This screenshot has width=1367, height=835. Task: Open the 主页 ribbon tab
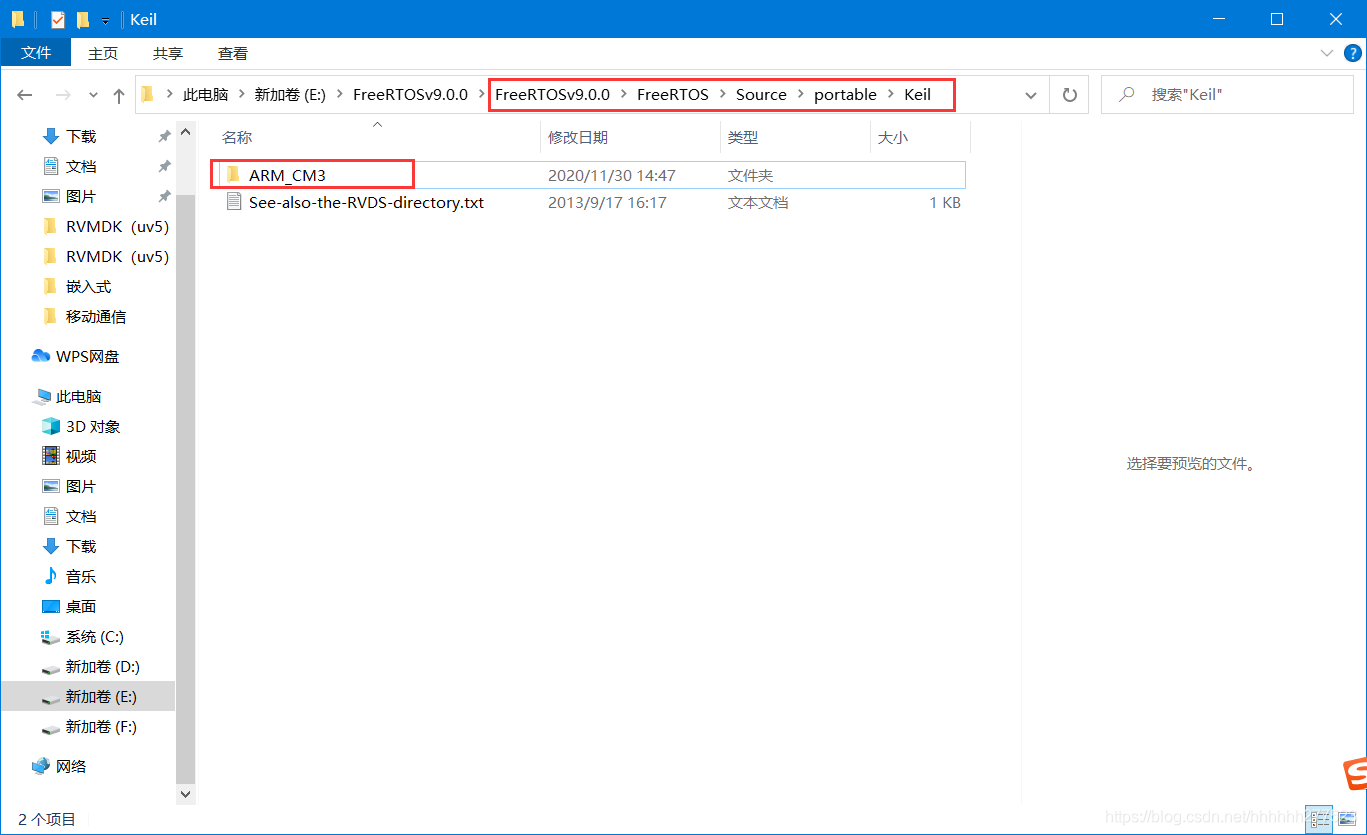[x=103, y=53]
